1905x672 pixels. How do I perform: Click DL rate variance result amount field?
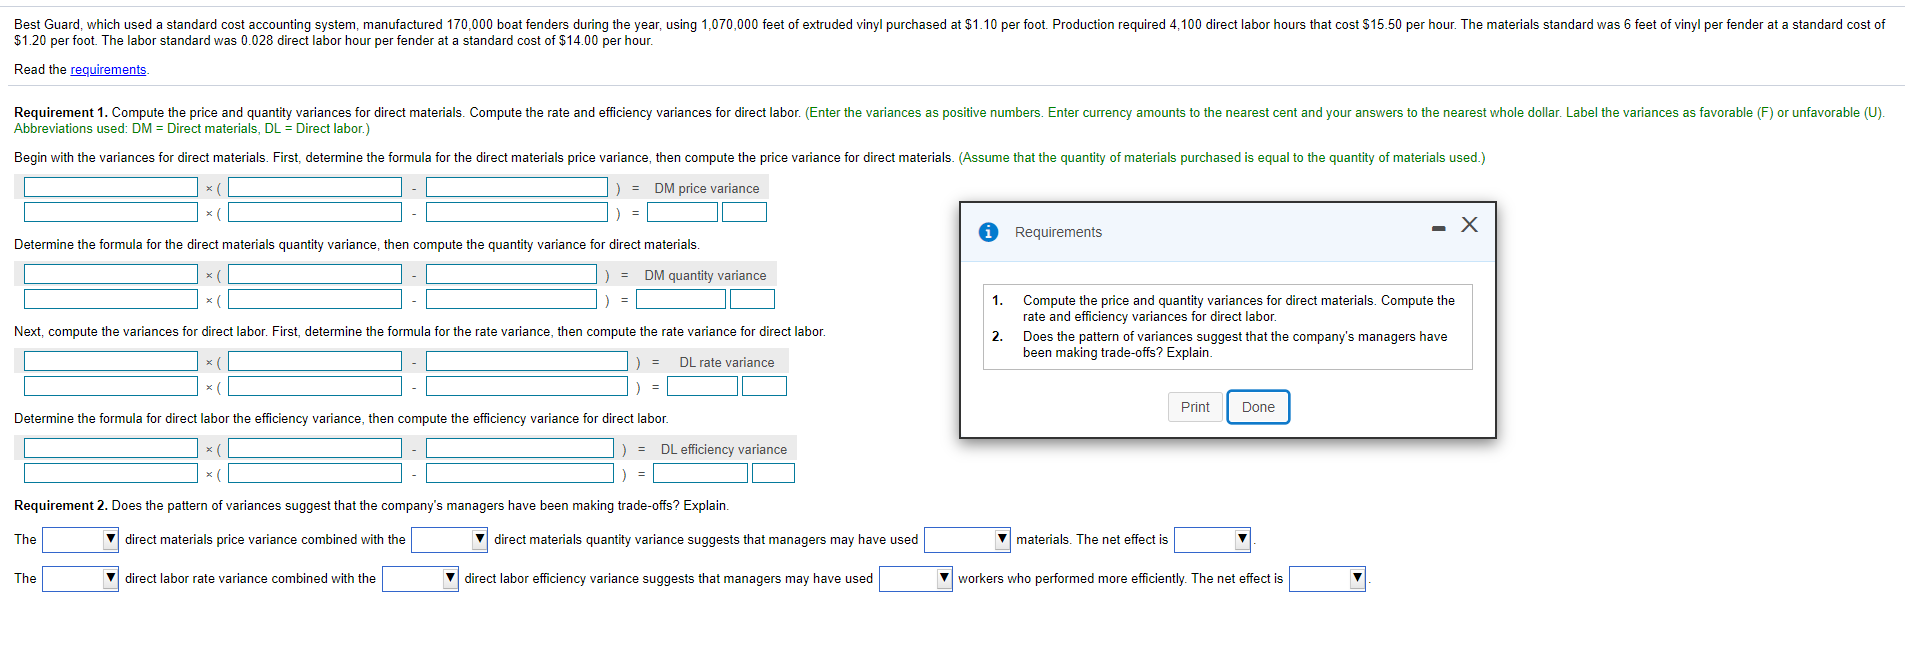(702, 386)
